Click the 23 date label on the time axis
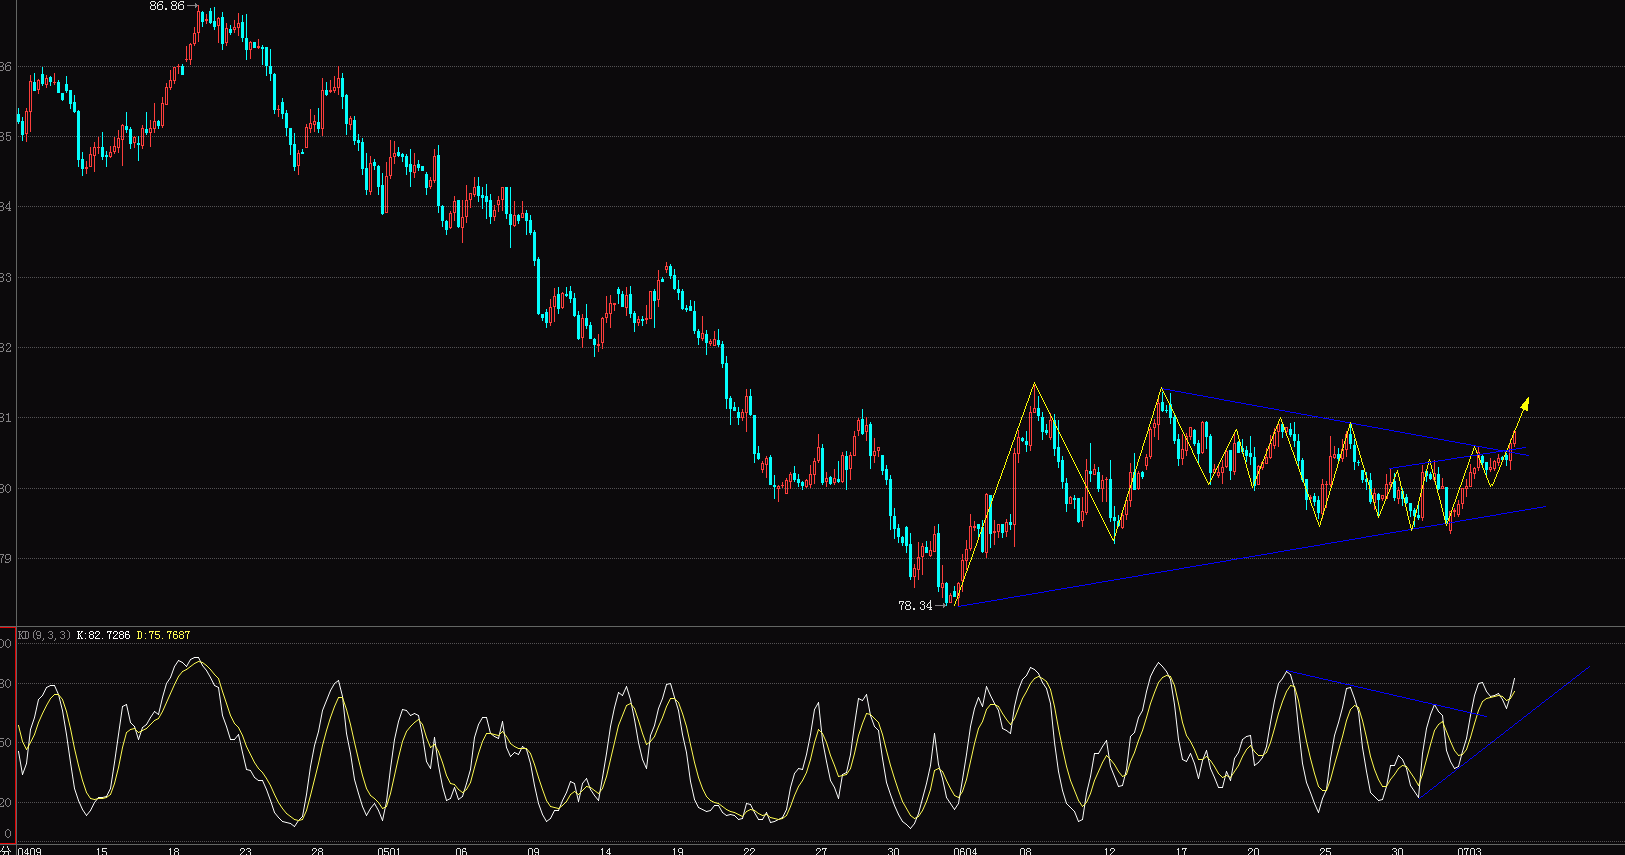This screenshot has height=855, width=1625. (245, 851)
